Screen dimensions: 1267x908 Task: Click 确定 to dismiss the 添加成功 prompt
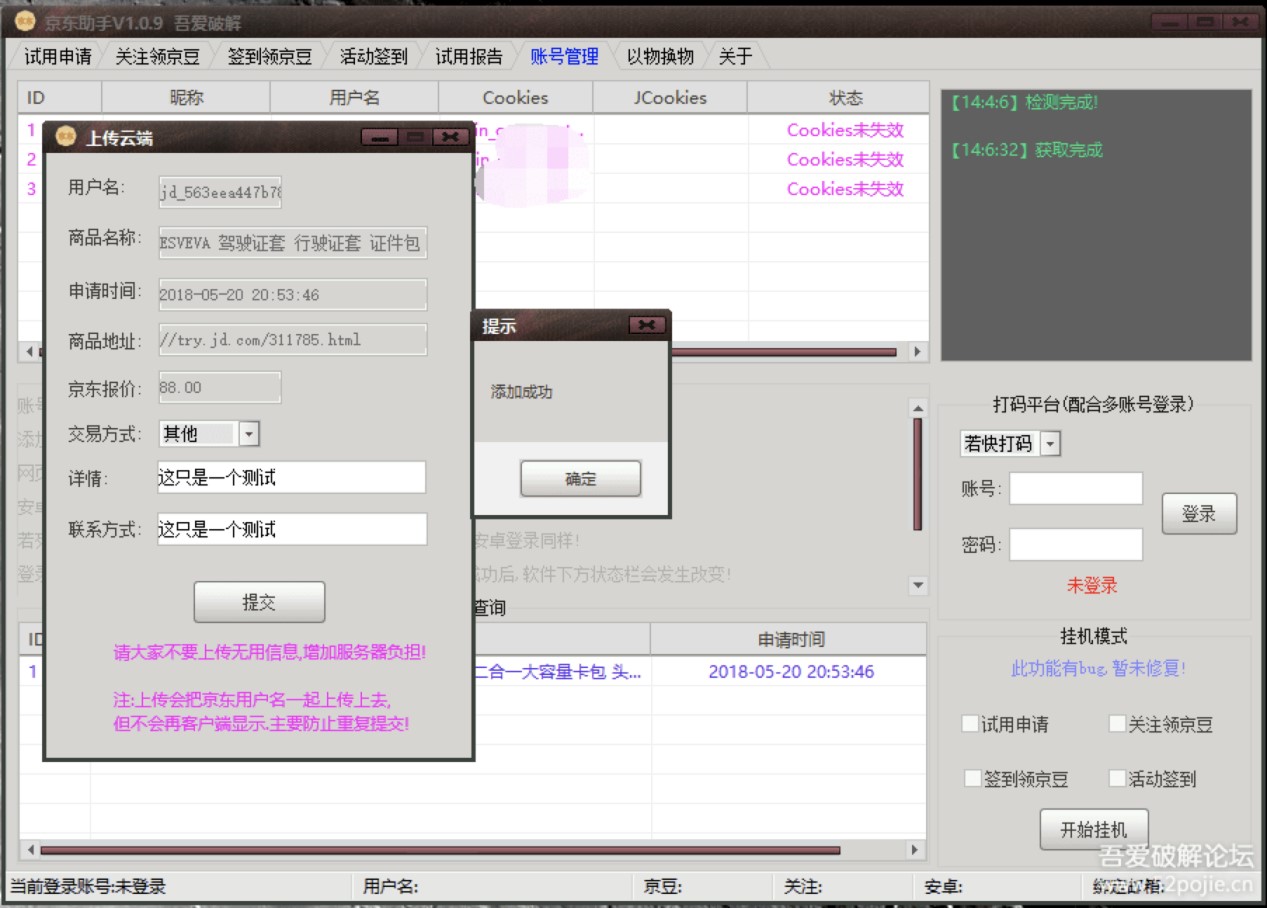coord(580,479)
